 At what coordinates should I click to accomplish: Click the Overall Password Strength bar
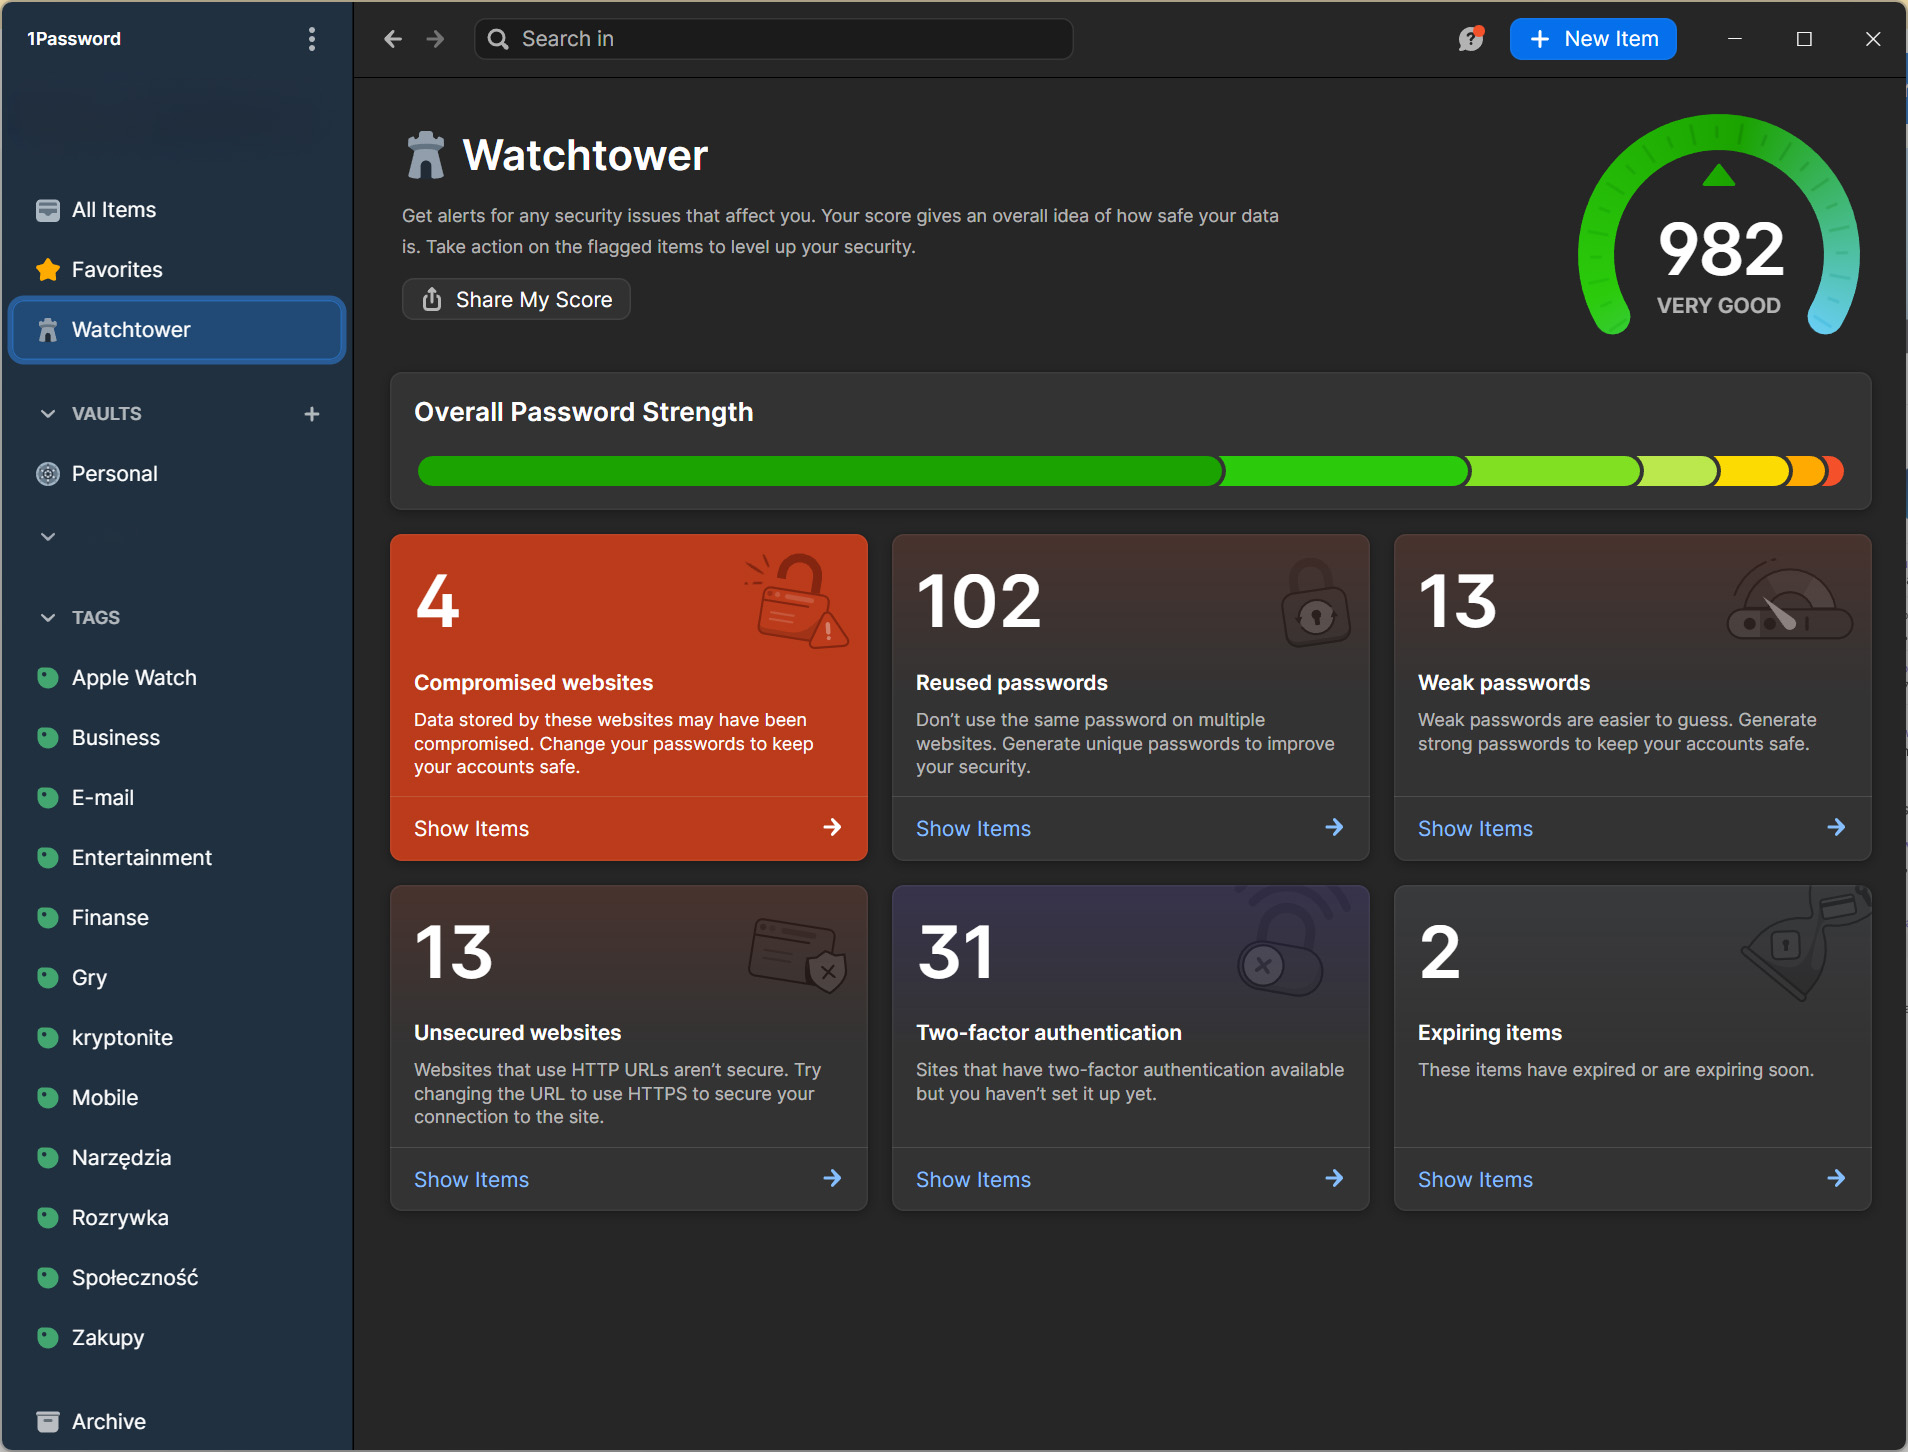coord(1130,471)
